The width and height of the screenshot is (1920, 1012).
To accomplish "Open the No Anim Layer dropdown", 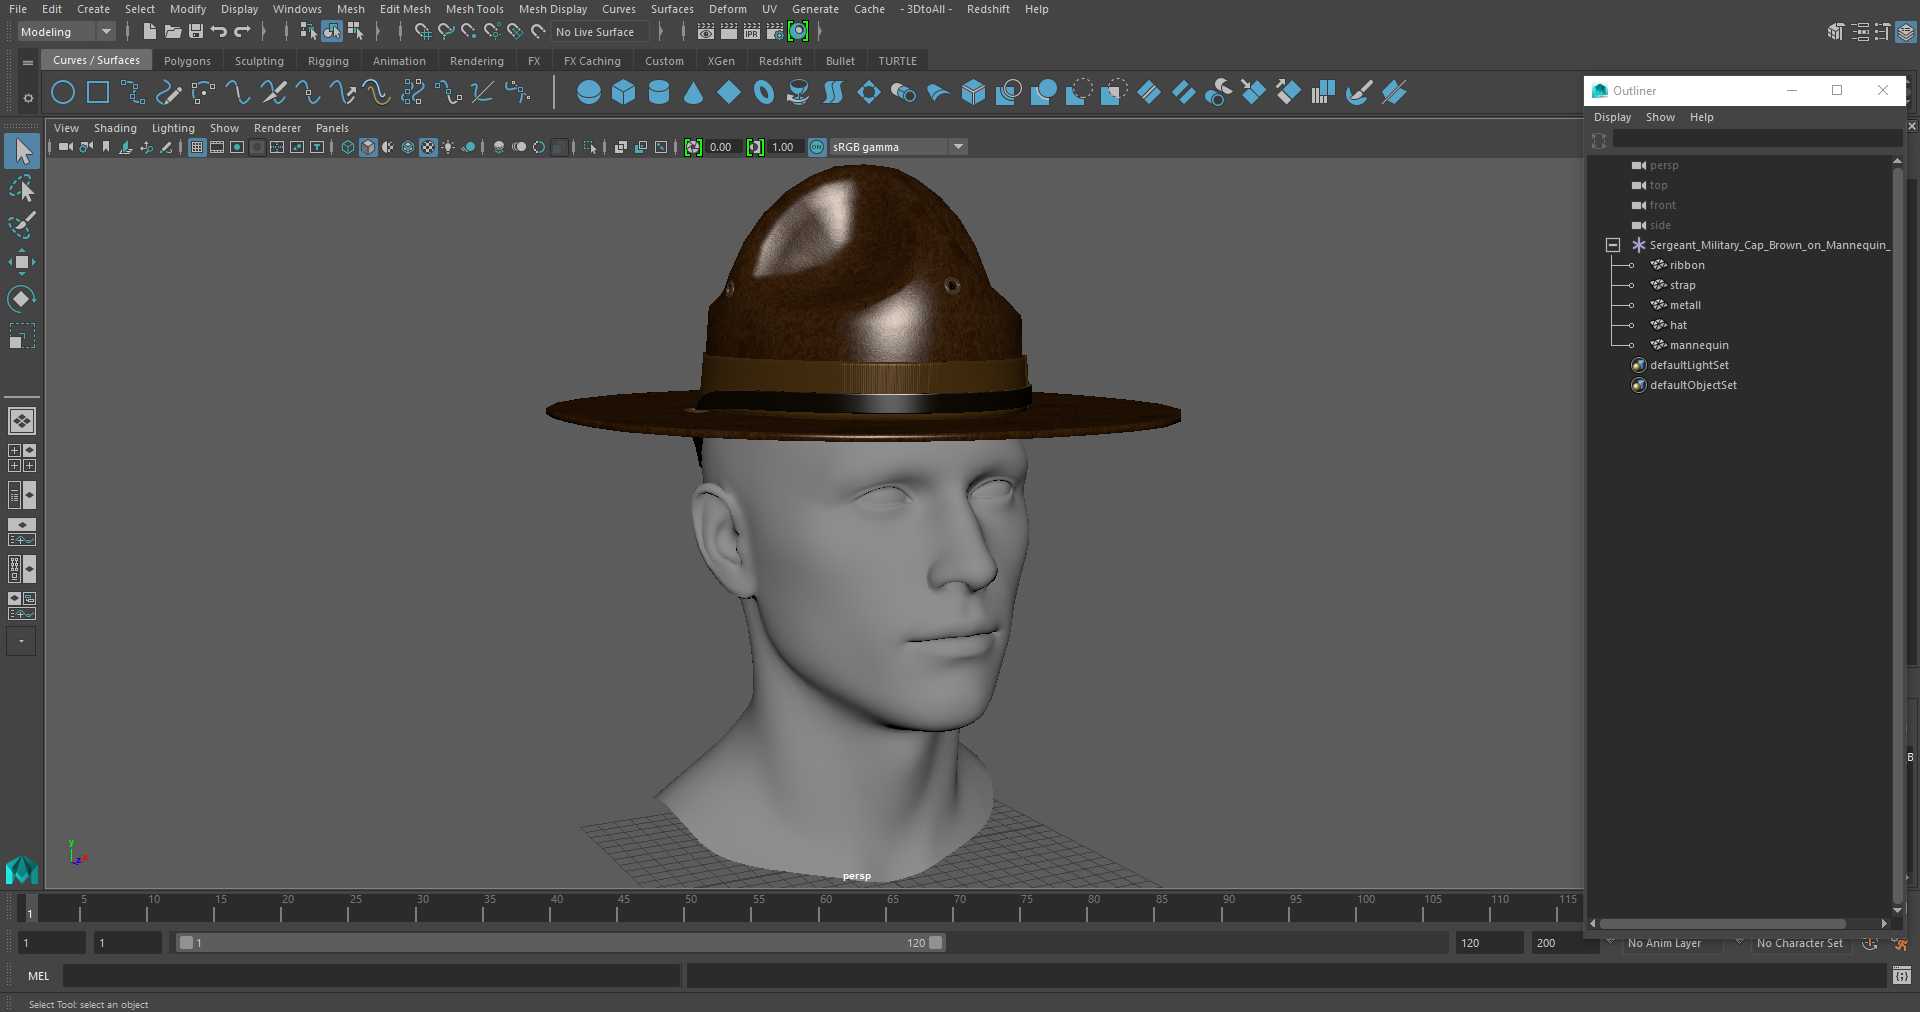I will tap(1675, 943).
